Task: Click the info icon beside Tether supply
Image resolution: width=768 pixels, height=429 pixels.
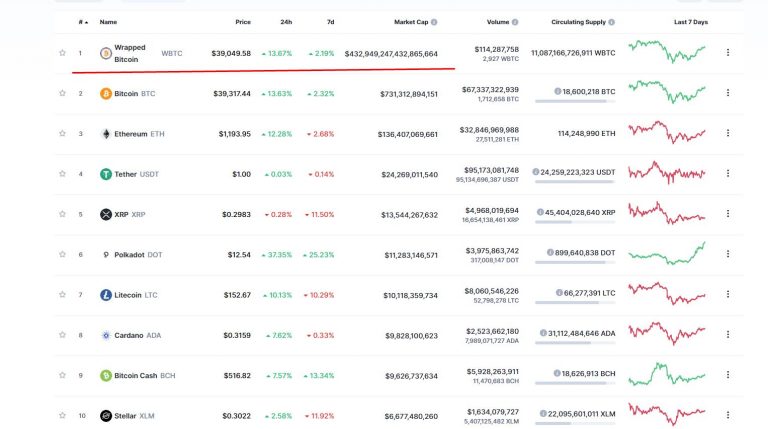Action: [535, 172]
